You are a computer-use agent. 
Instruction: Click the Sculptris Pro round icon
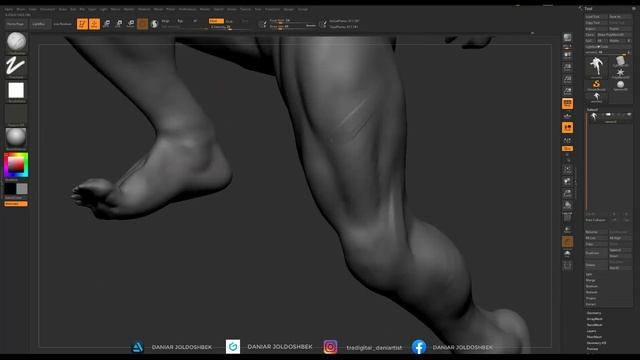click(x=154, y=24)
